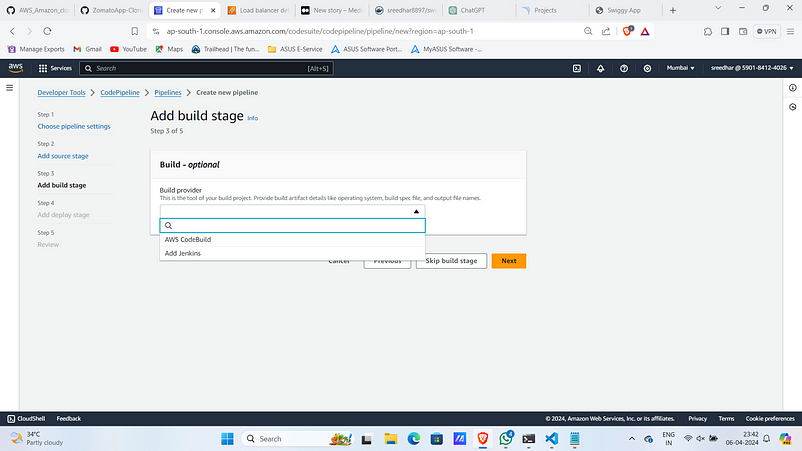Click the Brave Shields lion icon
The width and height of the screenshot is (802, 451).
click(x=628, y=31)
